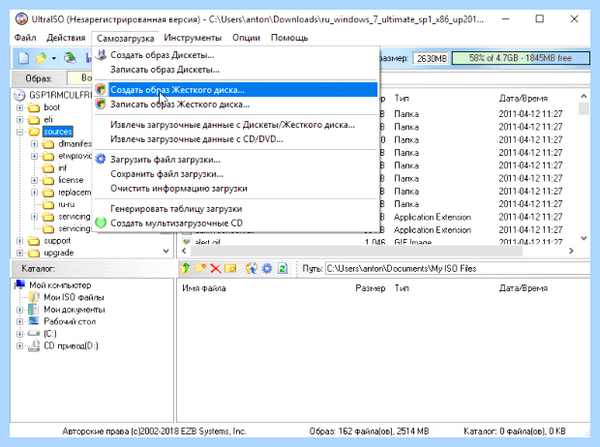The width and height of the screenshot is (600, 447).
Task: Click the green multiboot CD icon
Action: (x=101, y=223)
